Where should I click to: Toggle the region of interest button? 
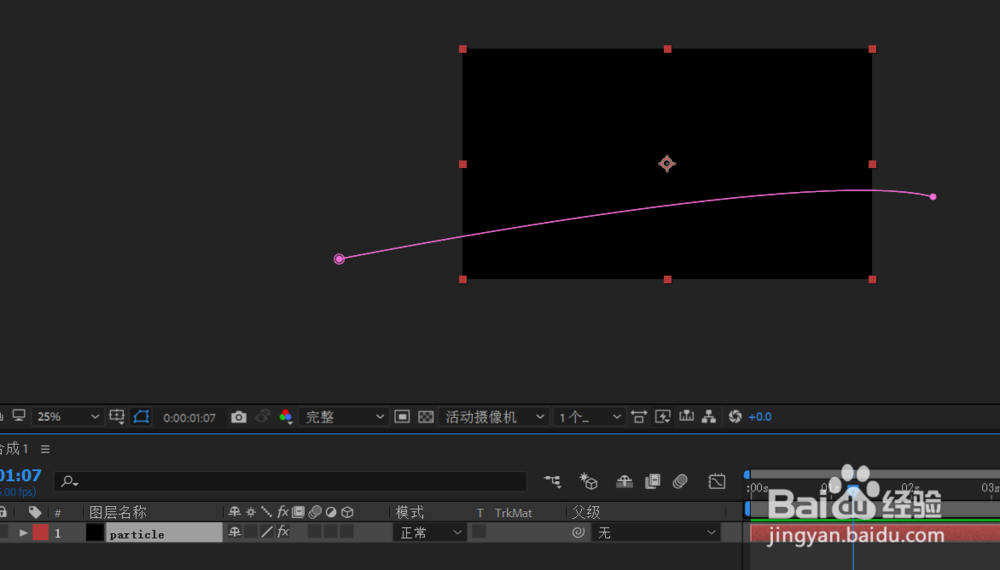point(402,417)
